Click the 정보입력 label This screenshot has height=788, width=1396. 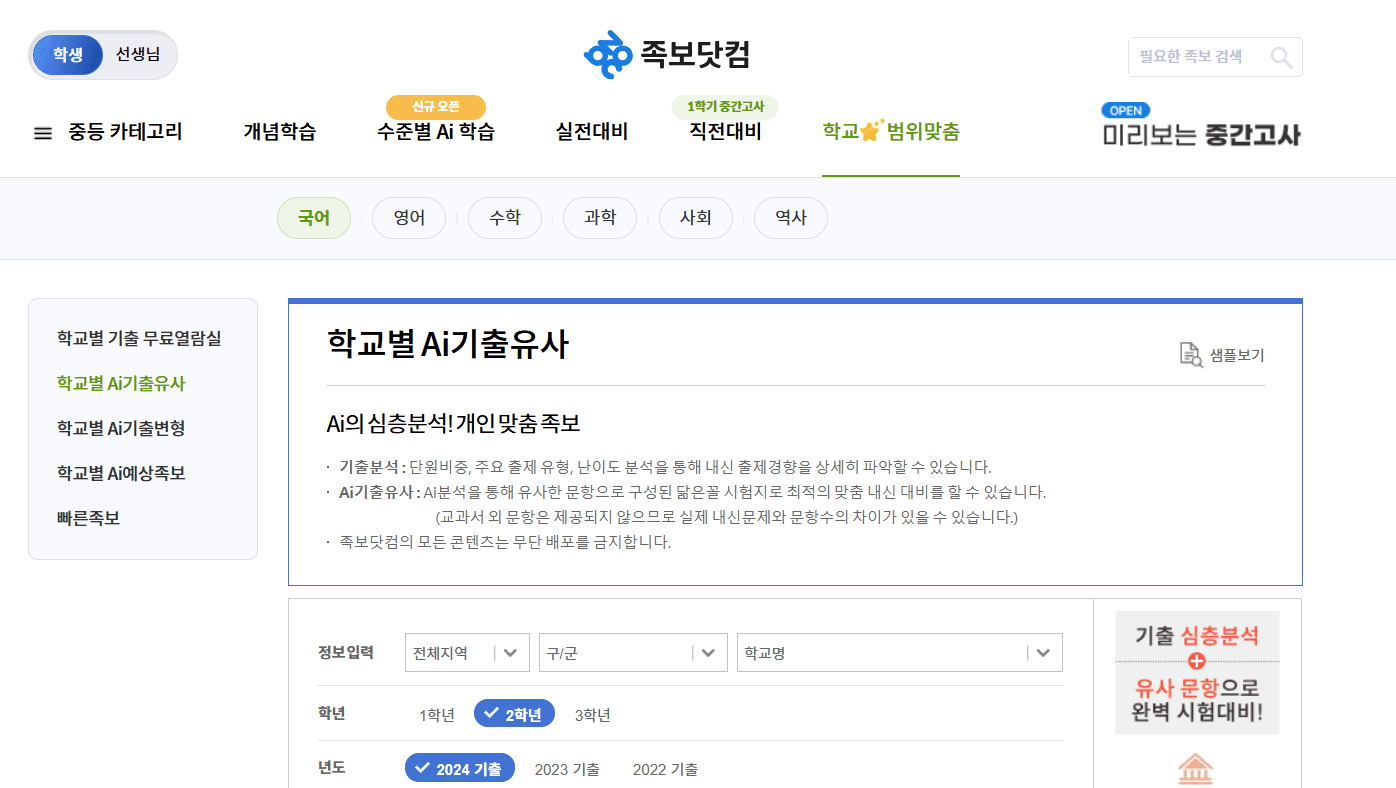point(346,653)
